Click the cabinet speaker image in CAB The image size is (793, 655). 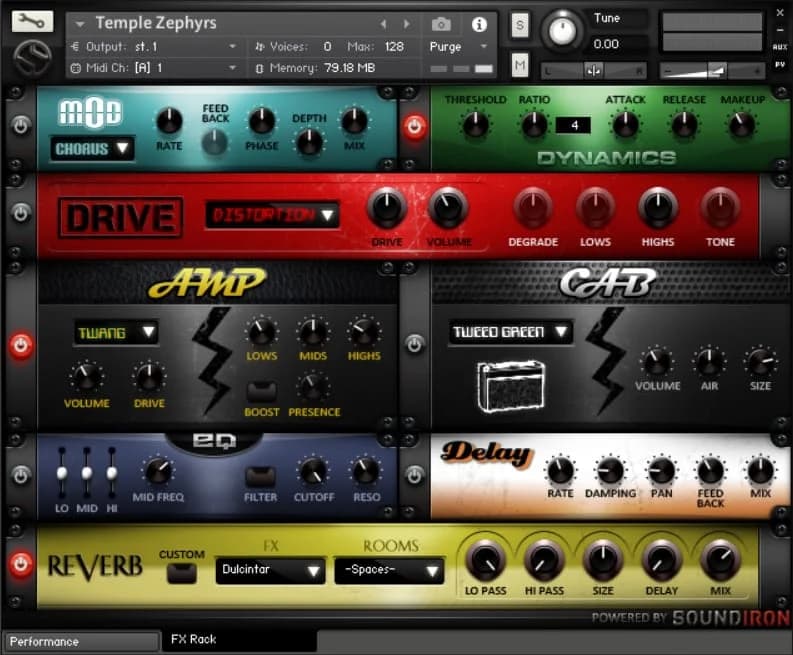510,386
